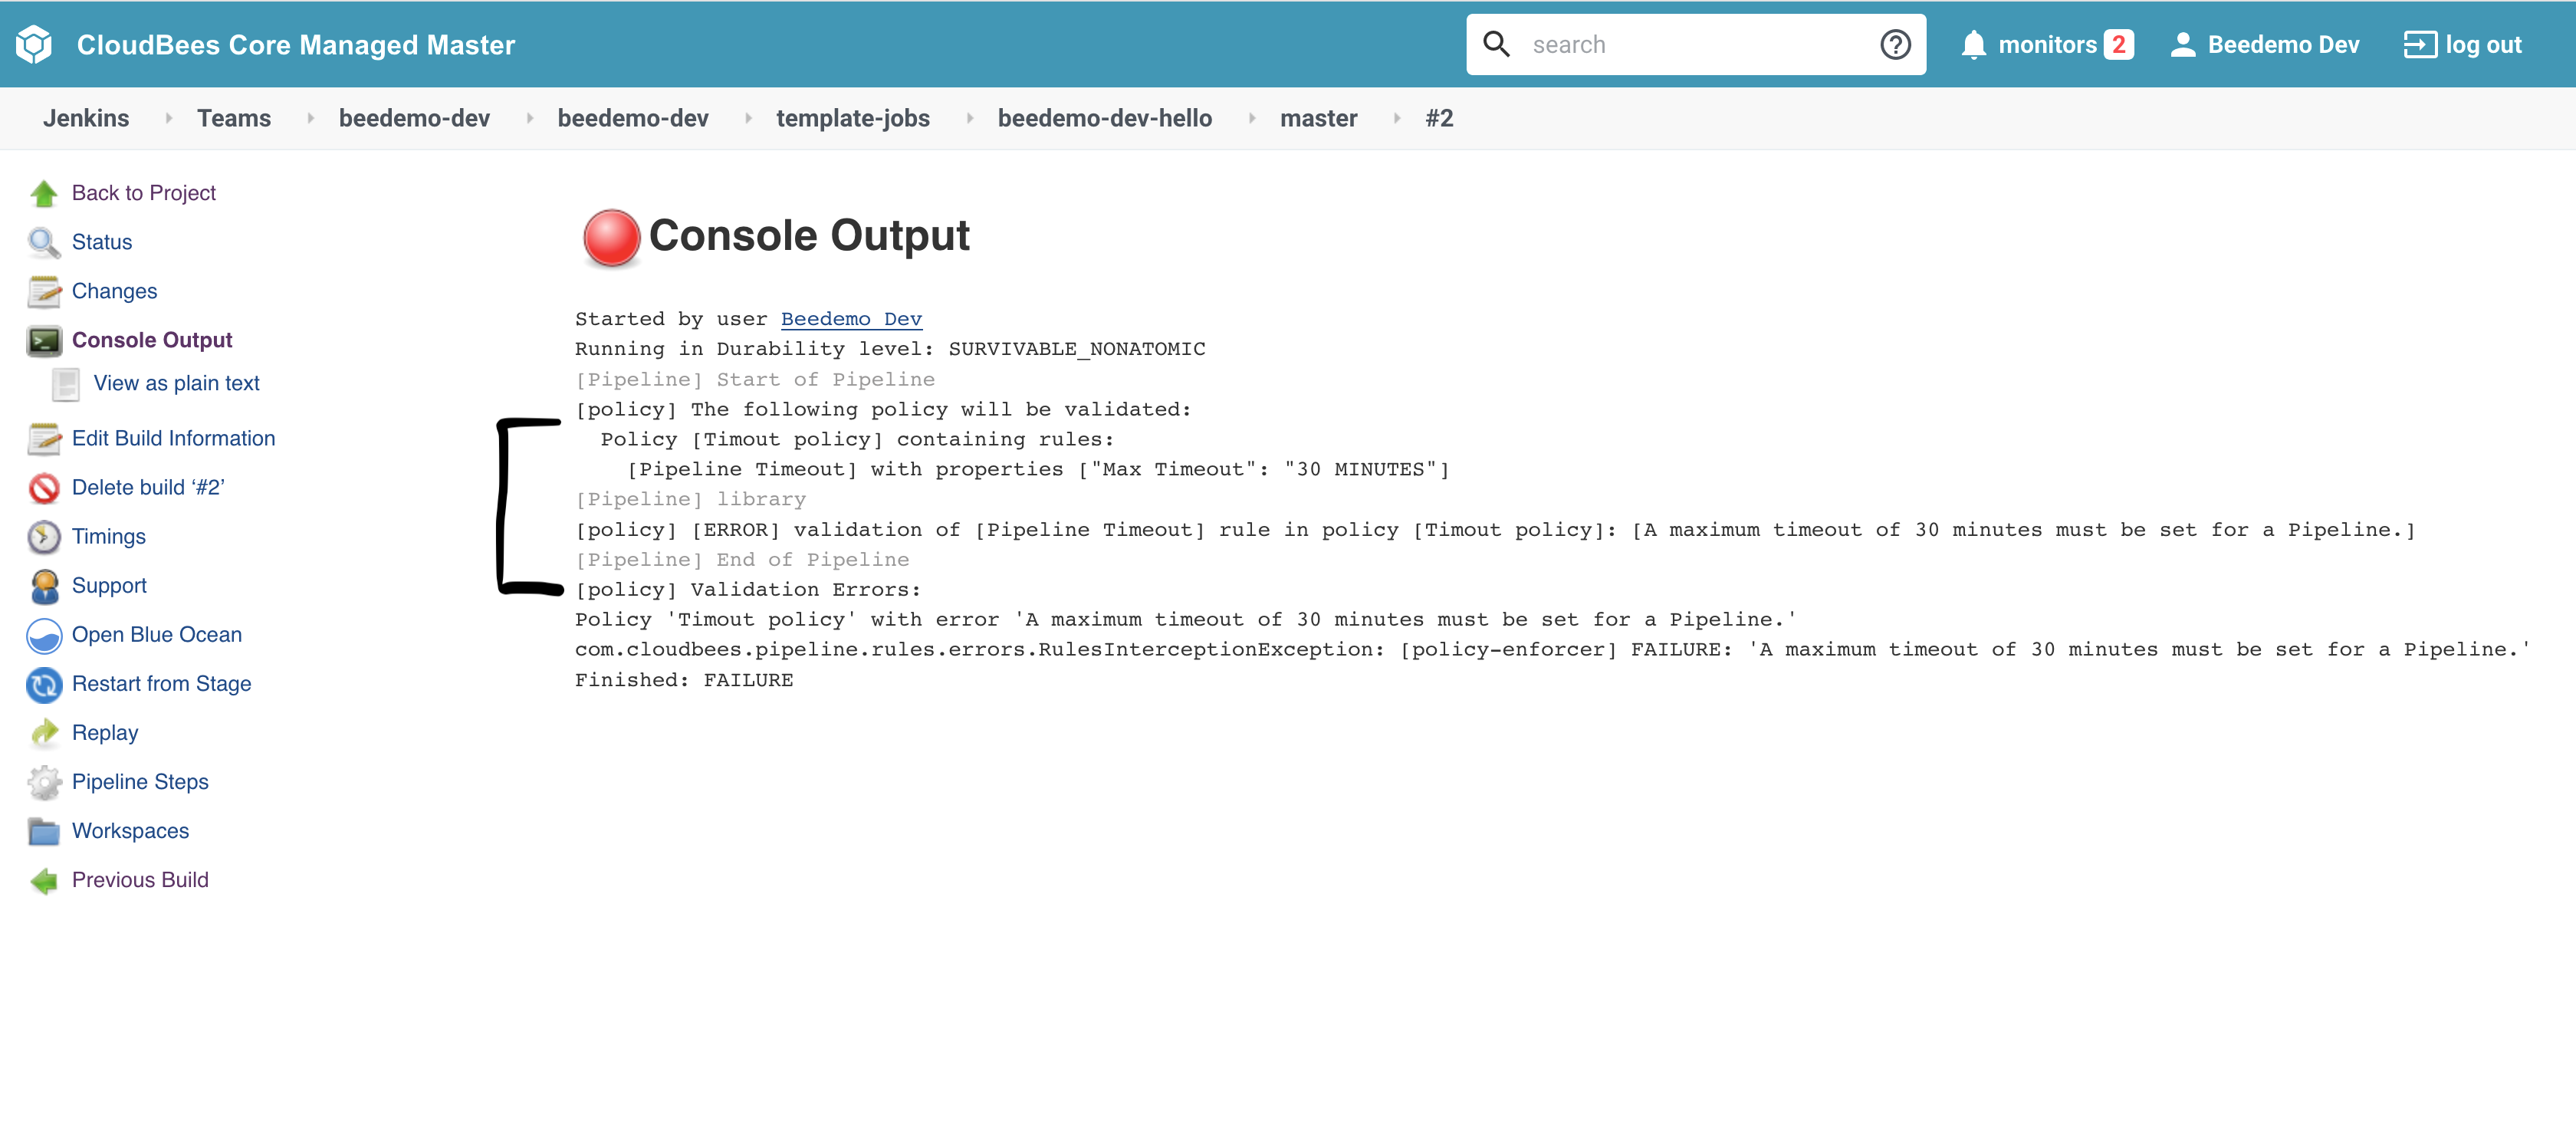Click the monitors bell icon
This screenshot has height=1124, width=2576.
click(1973, 45)
